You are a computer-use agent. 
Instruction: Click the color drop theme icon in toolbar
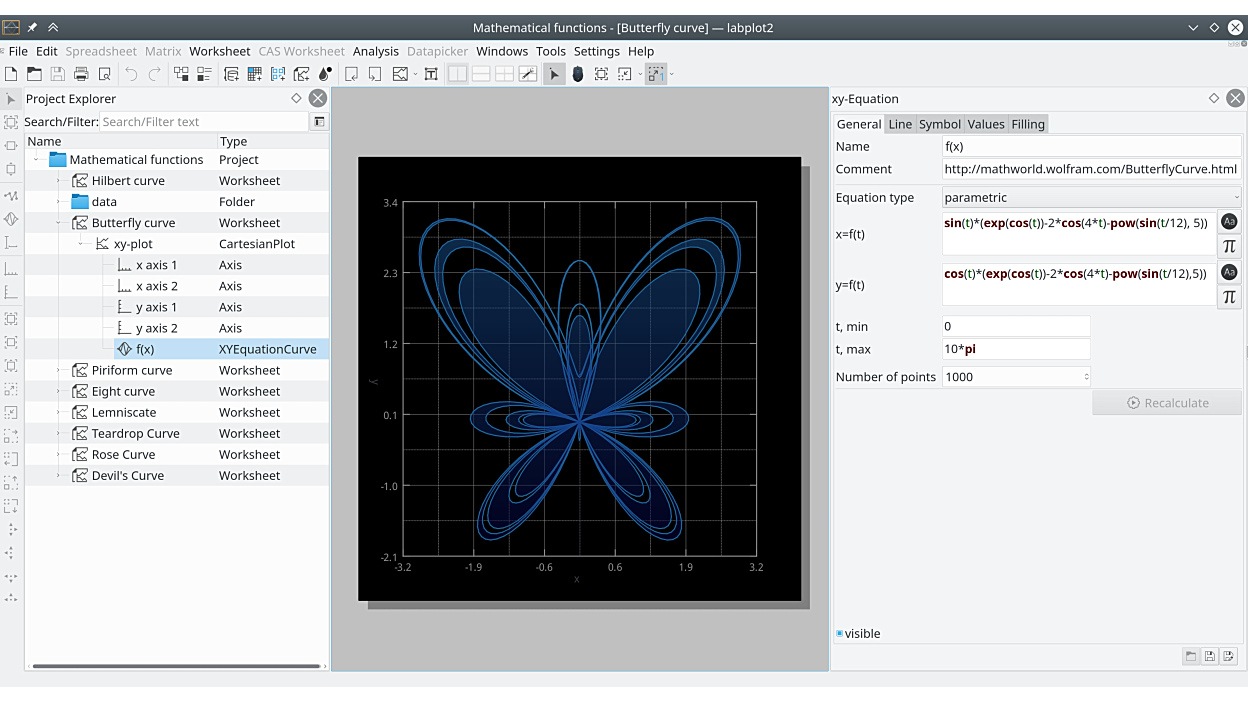coord(325,74)
